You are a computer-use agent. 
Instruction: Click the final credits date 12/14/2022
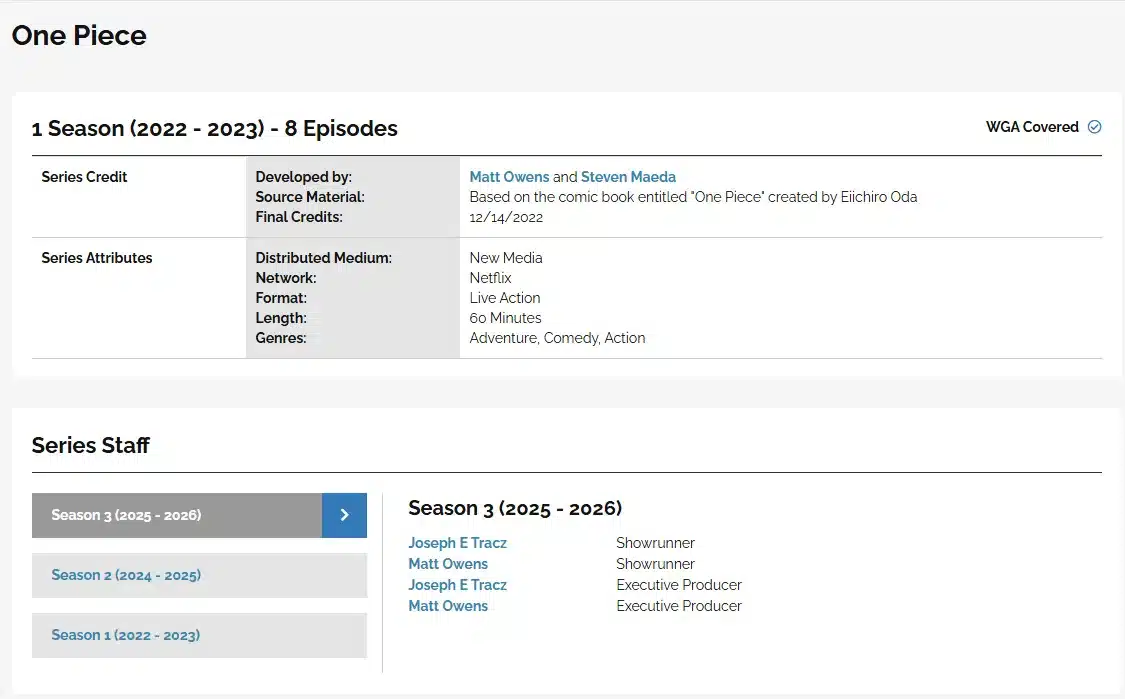click(x=505, y=217)
